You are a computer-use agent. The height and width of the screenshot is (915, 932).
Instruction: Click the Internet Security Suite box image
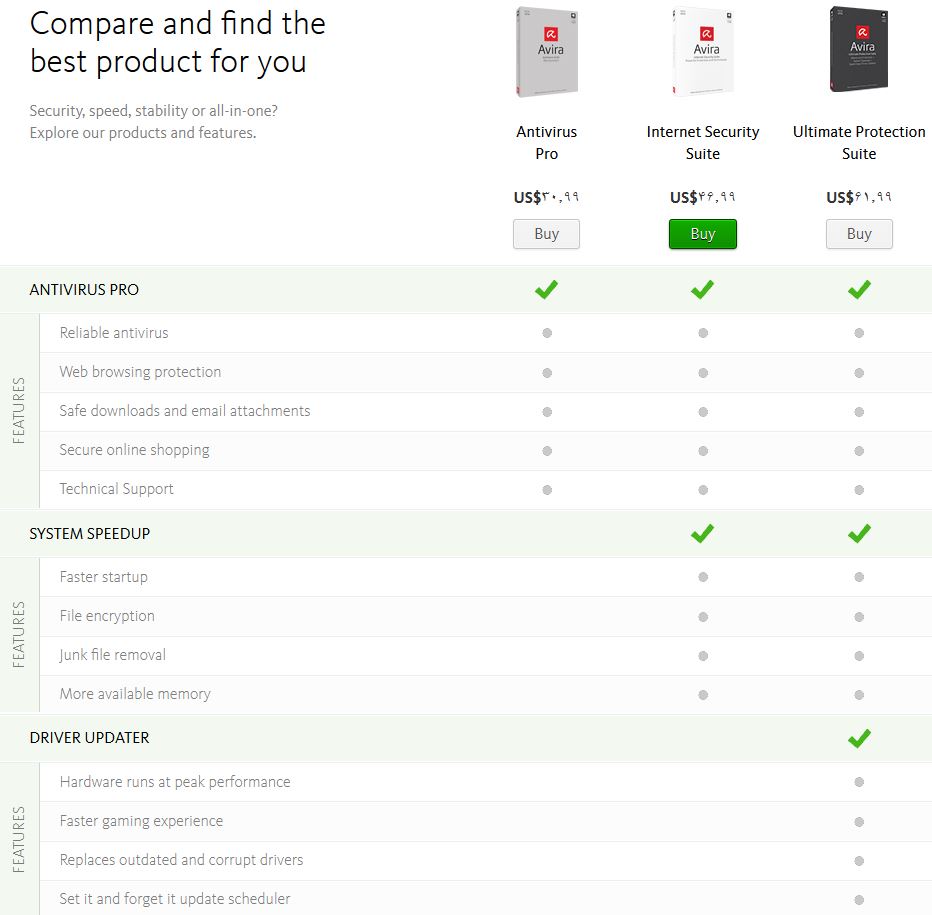click(702, 52)
